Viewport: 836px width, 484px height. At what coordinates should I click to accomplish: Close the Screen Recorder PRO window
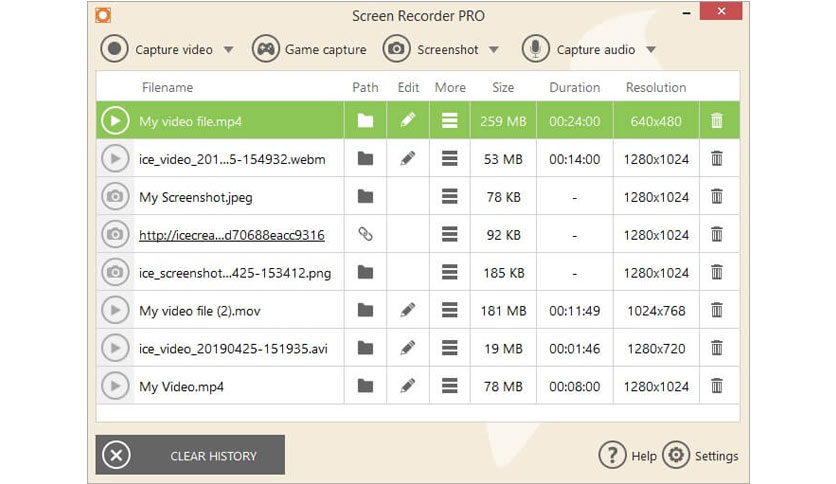coord(721,11)
